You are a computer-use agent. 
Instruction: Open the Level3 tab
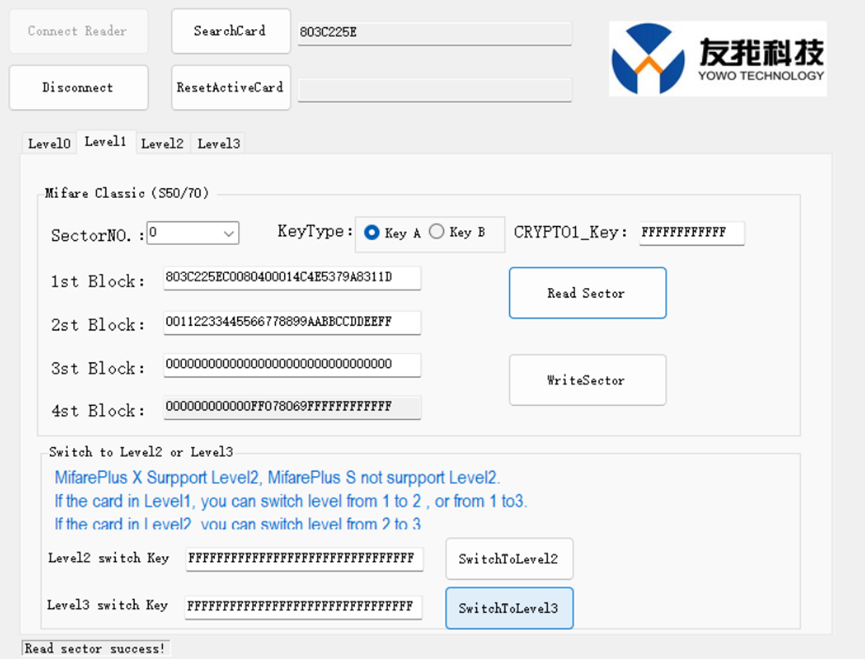pos(218,143)
